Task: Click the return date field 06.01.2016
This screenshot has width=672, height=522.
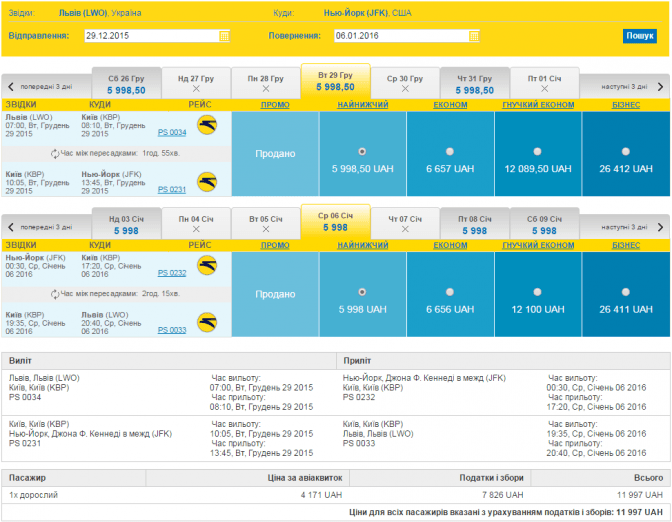Action: coord(406,36)
